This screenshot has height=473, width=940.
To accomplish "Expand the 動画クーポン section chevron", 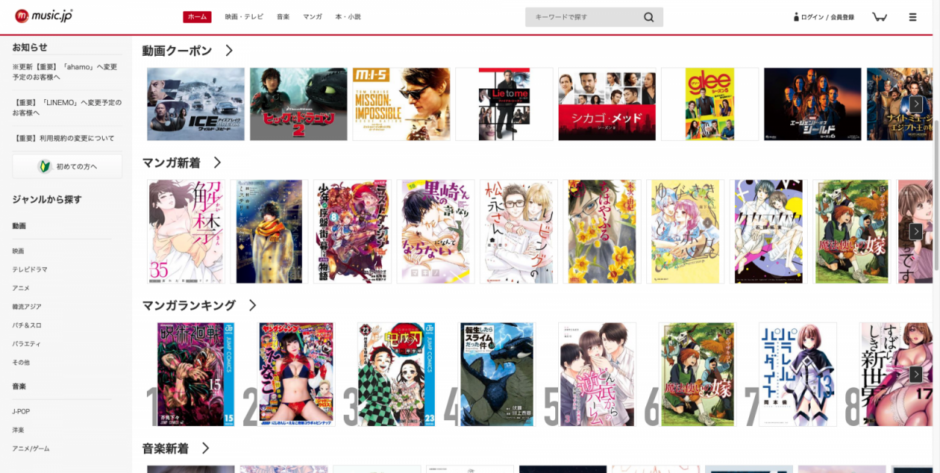I will point(229,50).
